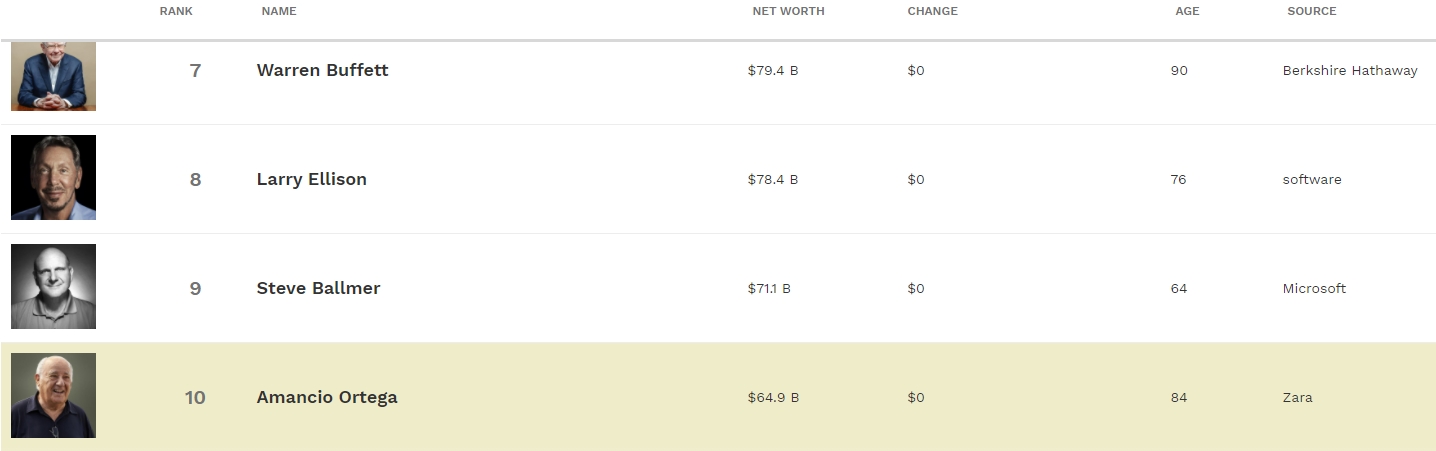
Task: Open the Amancio Ortega name link
Action: click(x=327, y=397)
